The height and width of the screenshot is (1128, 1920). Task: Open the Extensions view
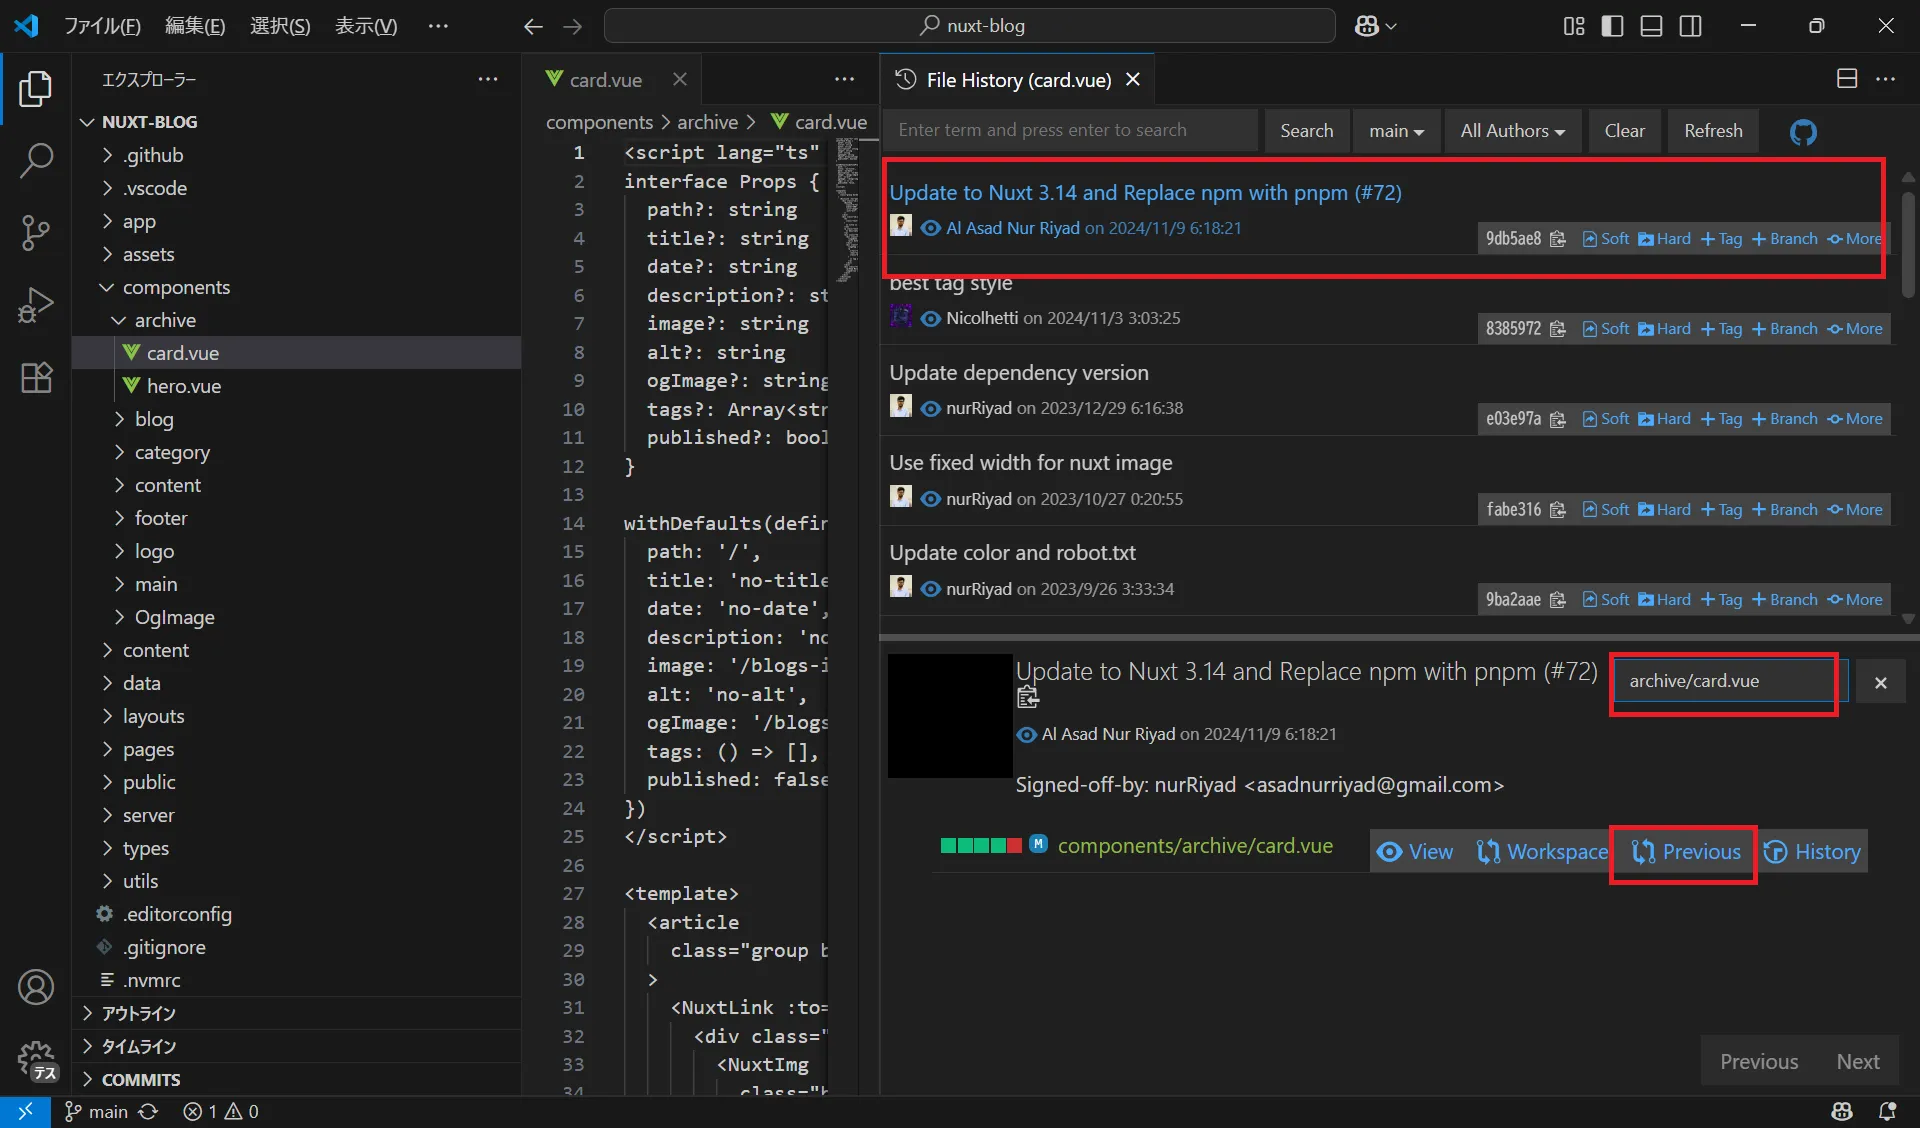(x=36, y=377)
